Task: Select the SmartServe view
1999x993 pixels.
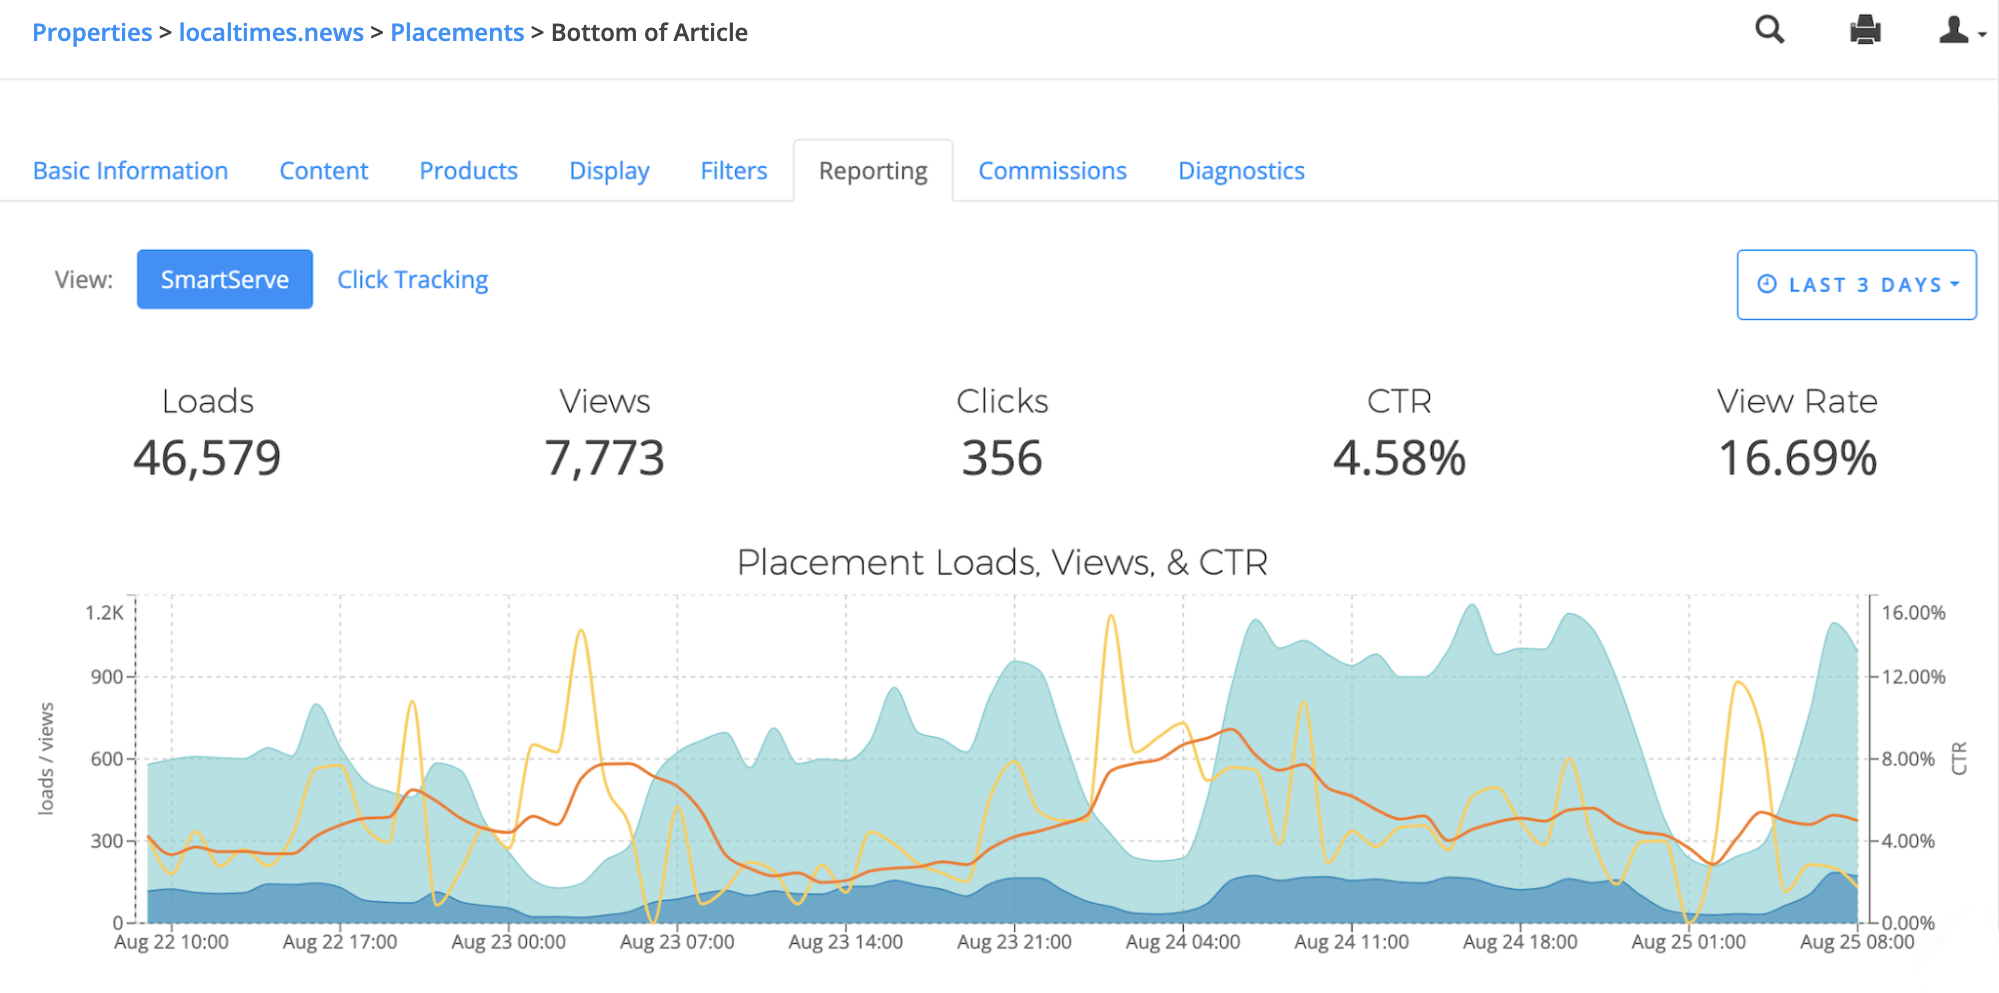Action: (x=225, y=280)
